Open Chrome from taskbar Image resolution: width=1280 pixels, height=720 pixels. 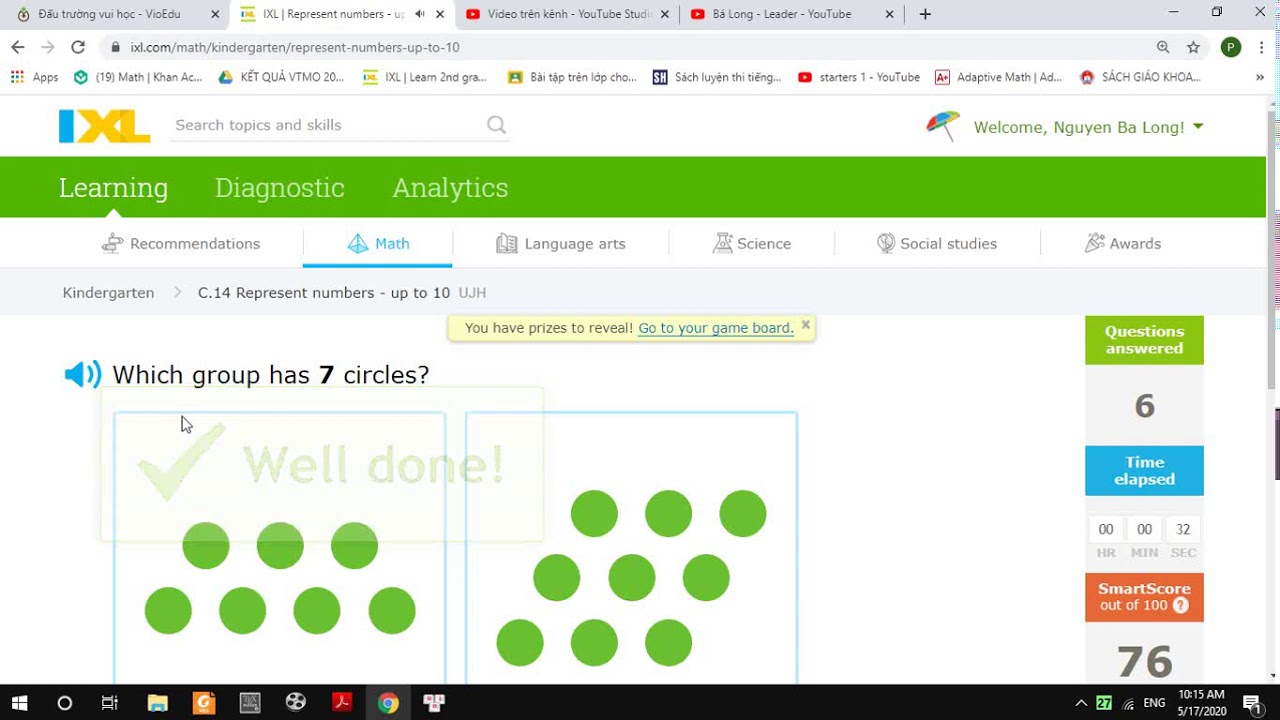pos(388,703)
